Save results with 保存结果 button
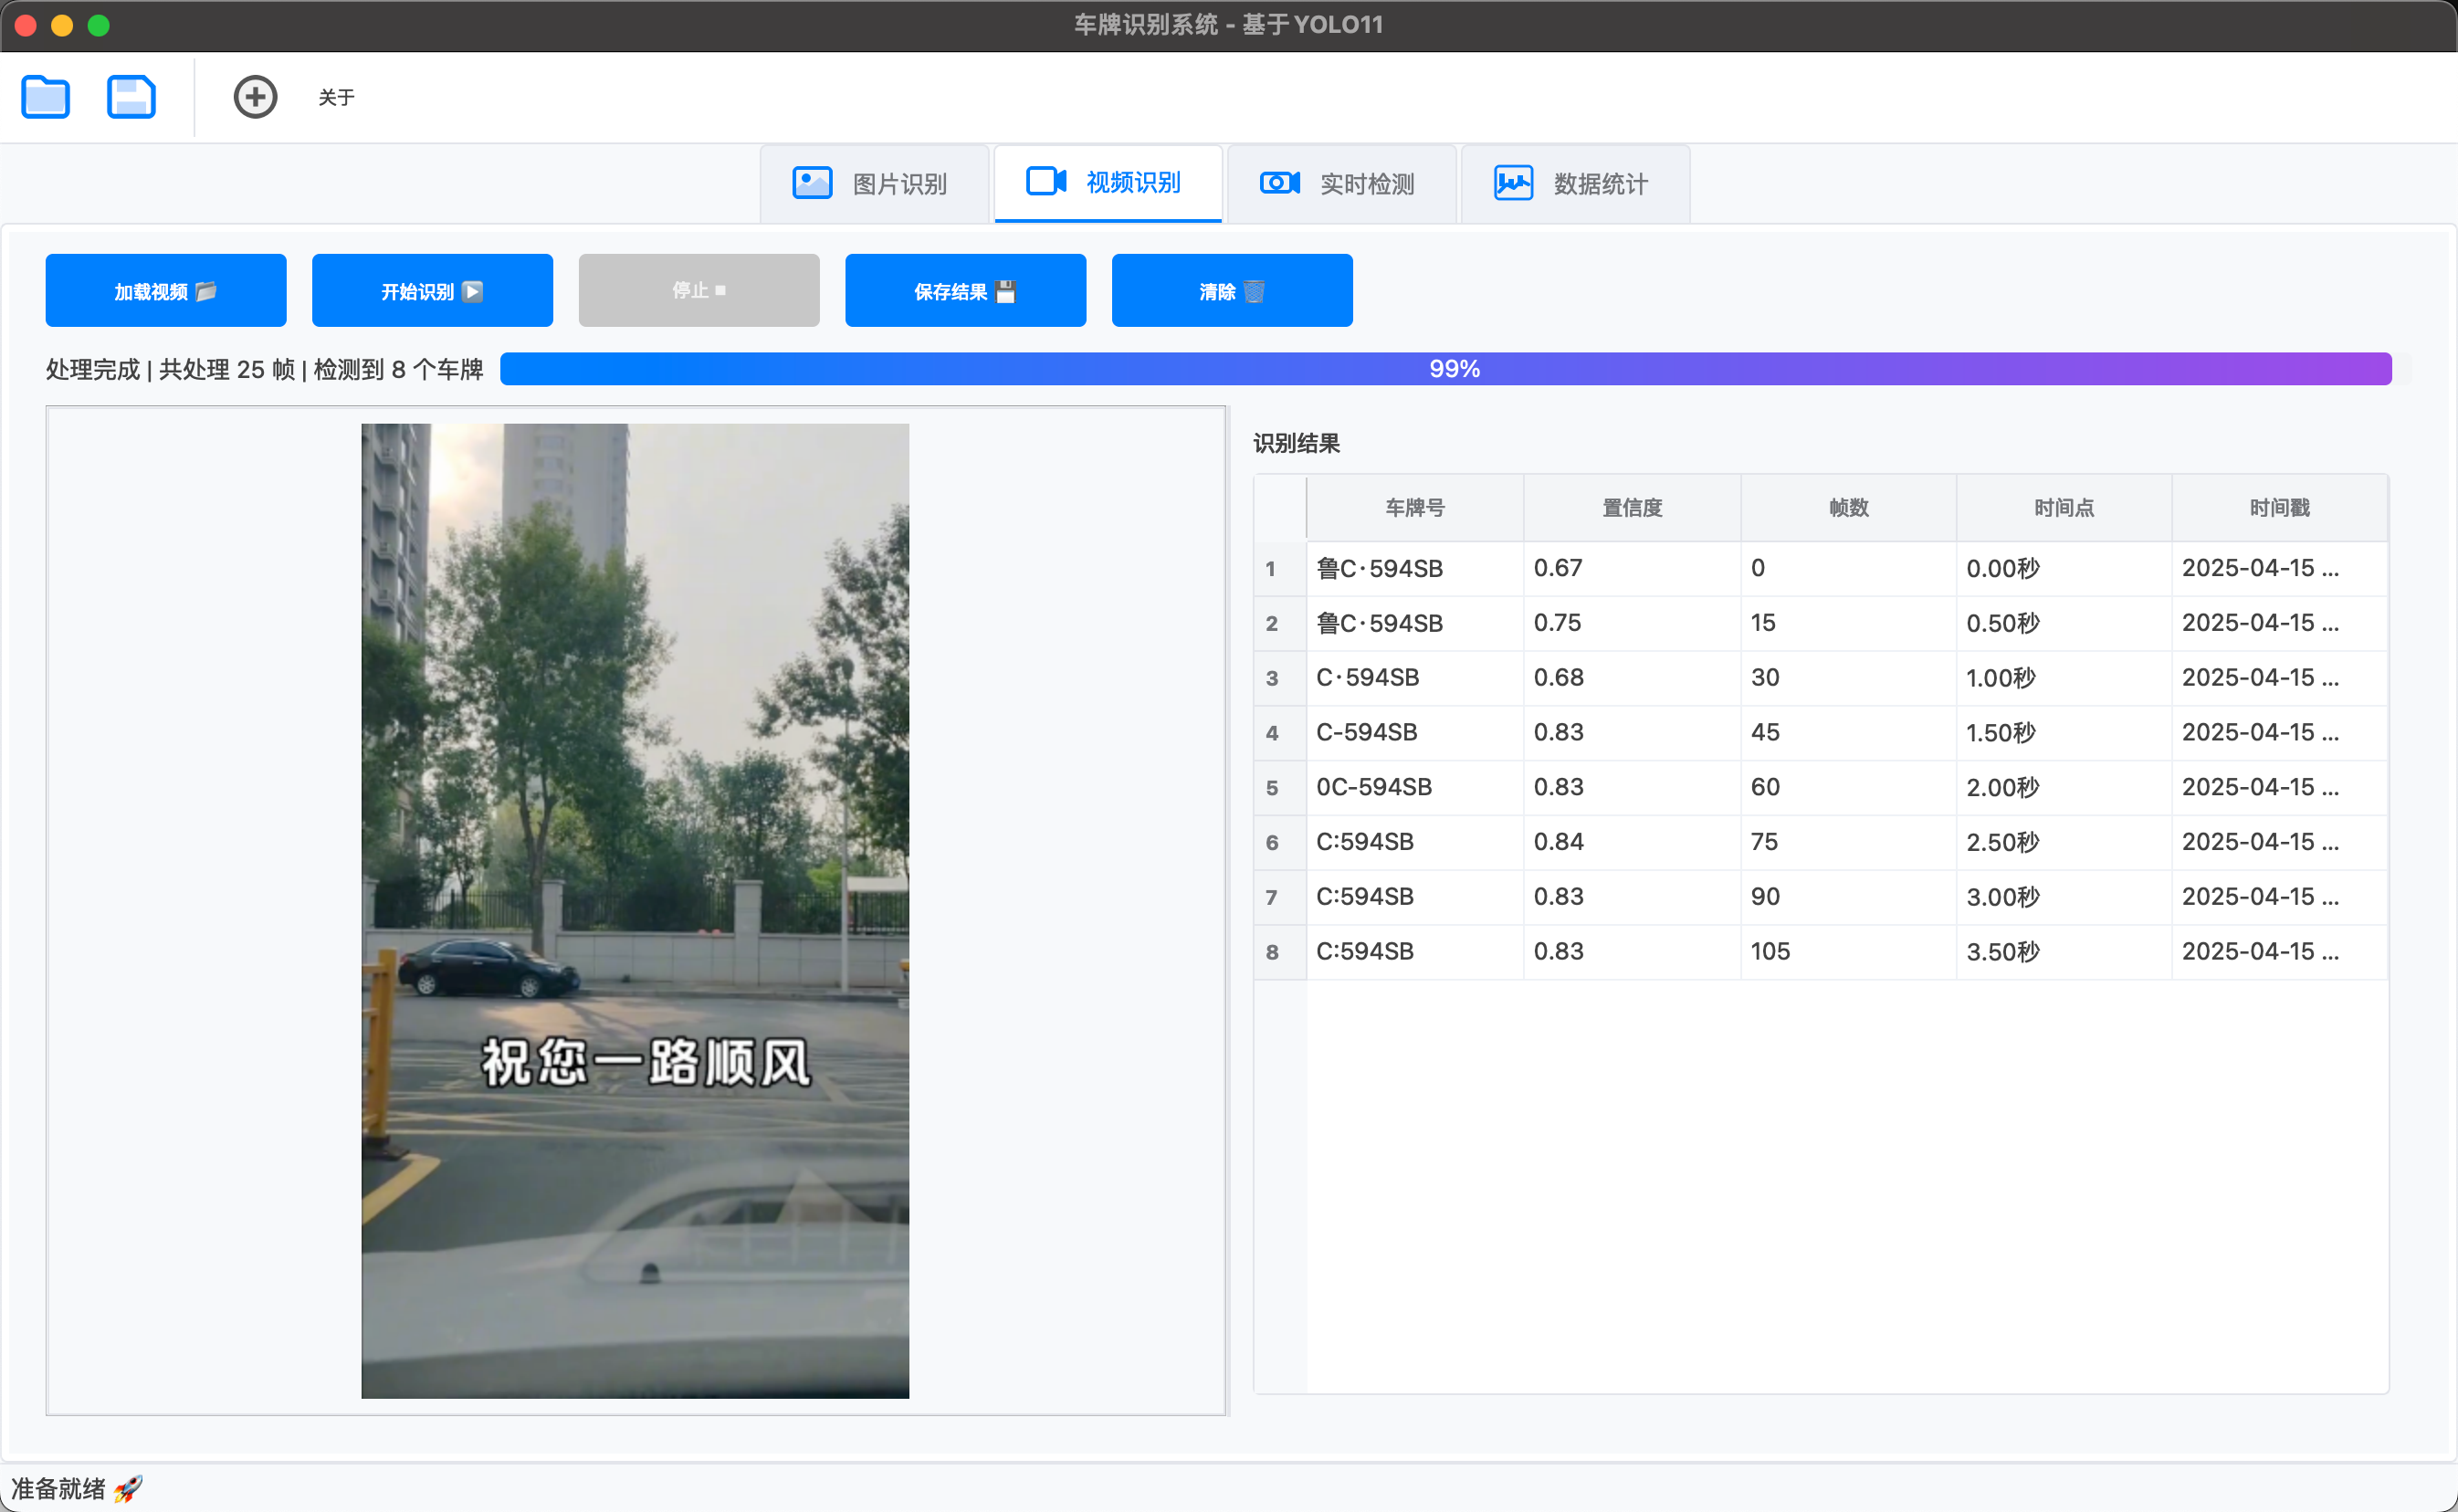 pyautogui.click(x=965, y=291)
